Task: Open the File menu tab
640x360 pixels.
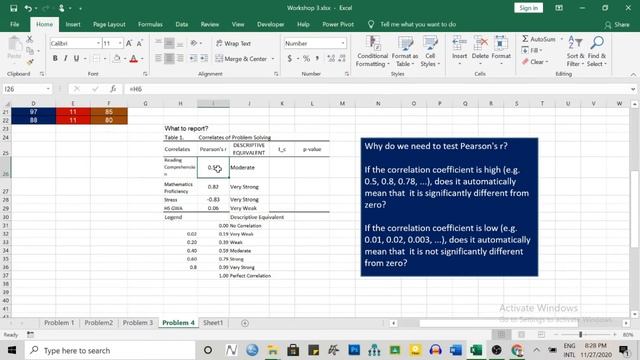Action: (15, 24)
